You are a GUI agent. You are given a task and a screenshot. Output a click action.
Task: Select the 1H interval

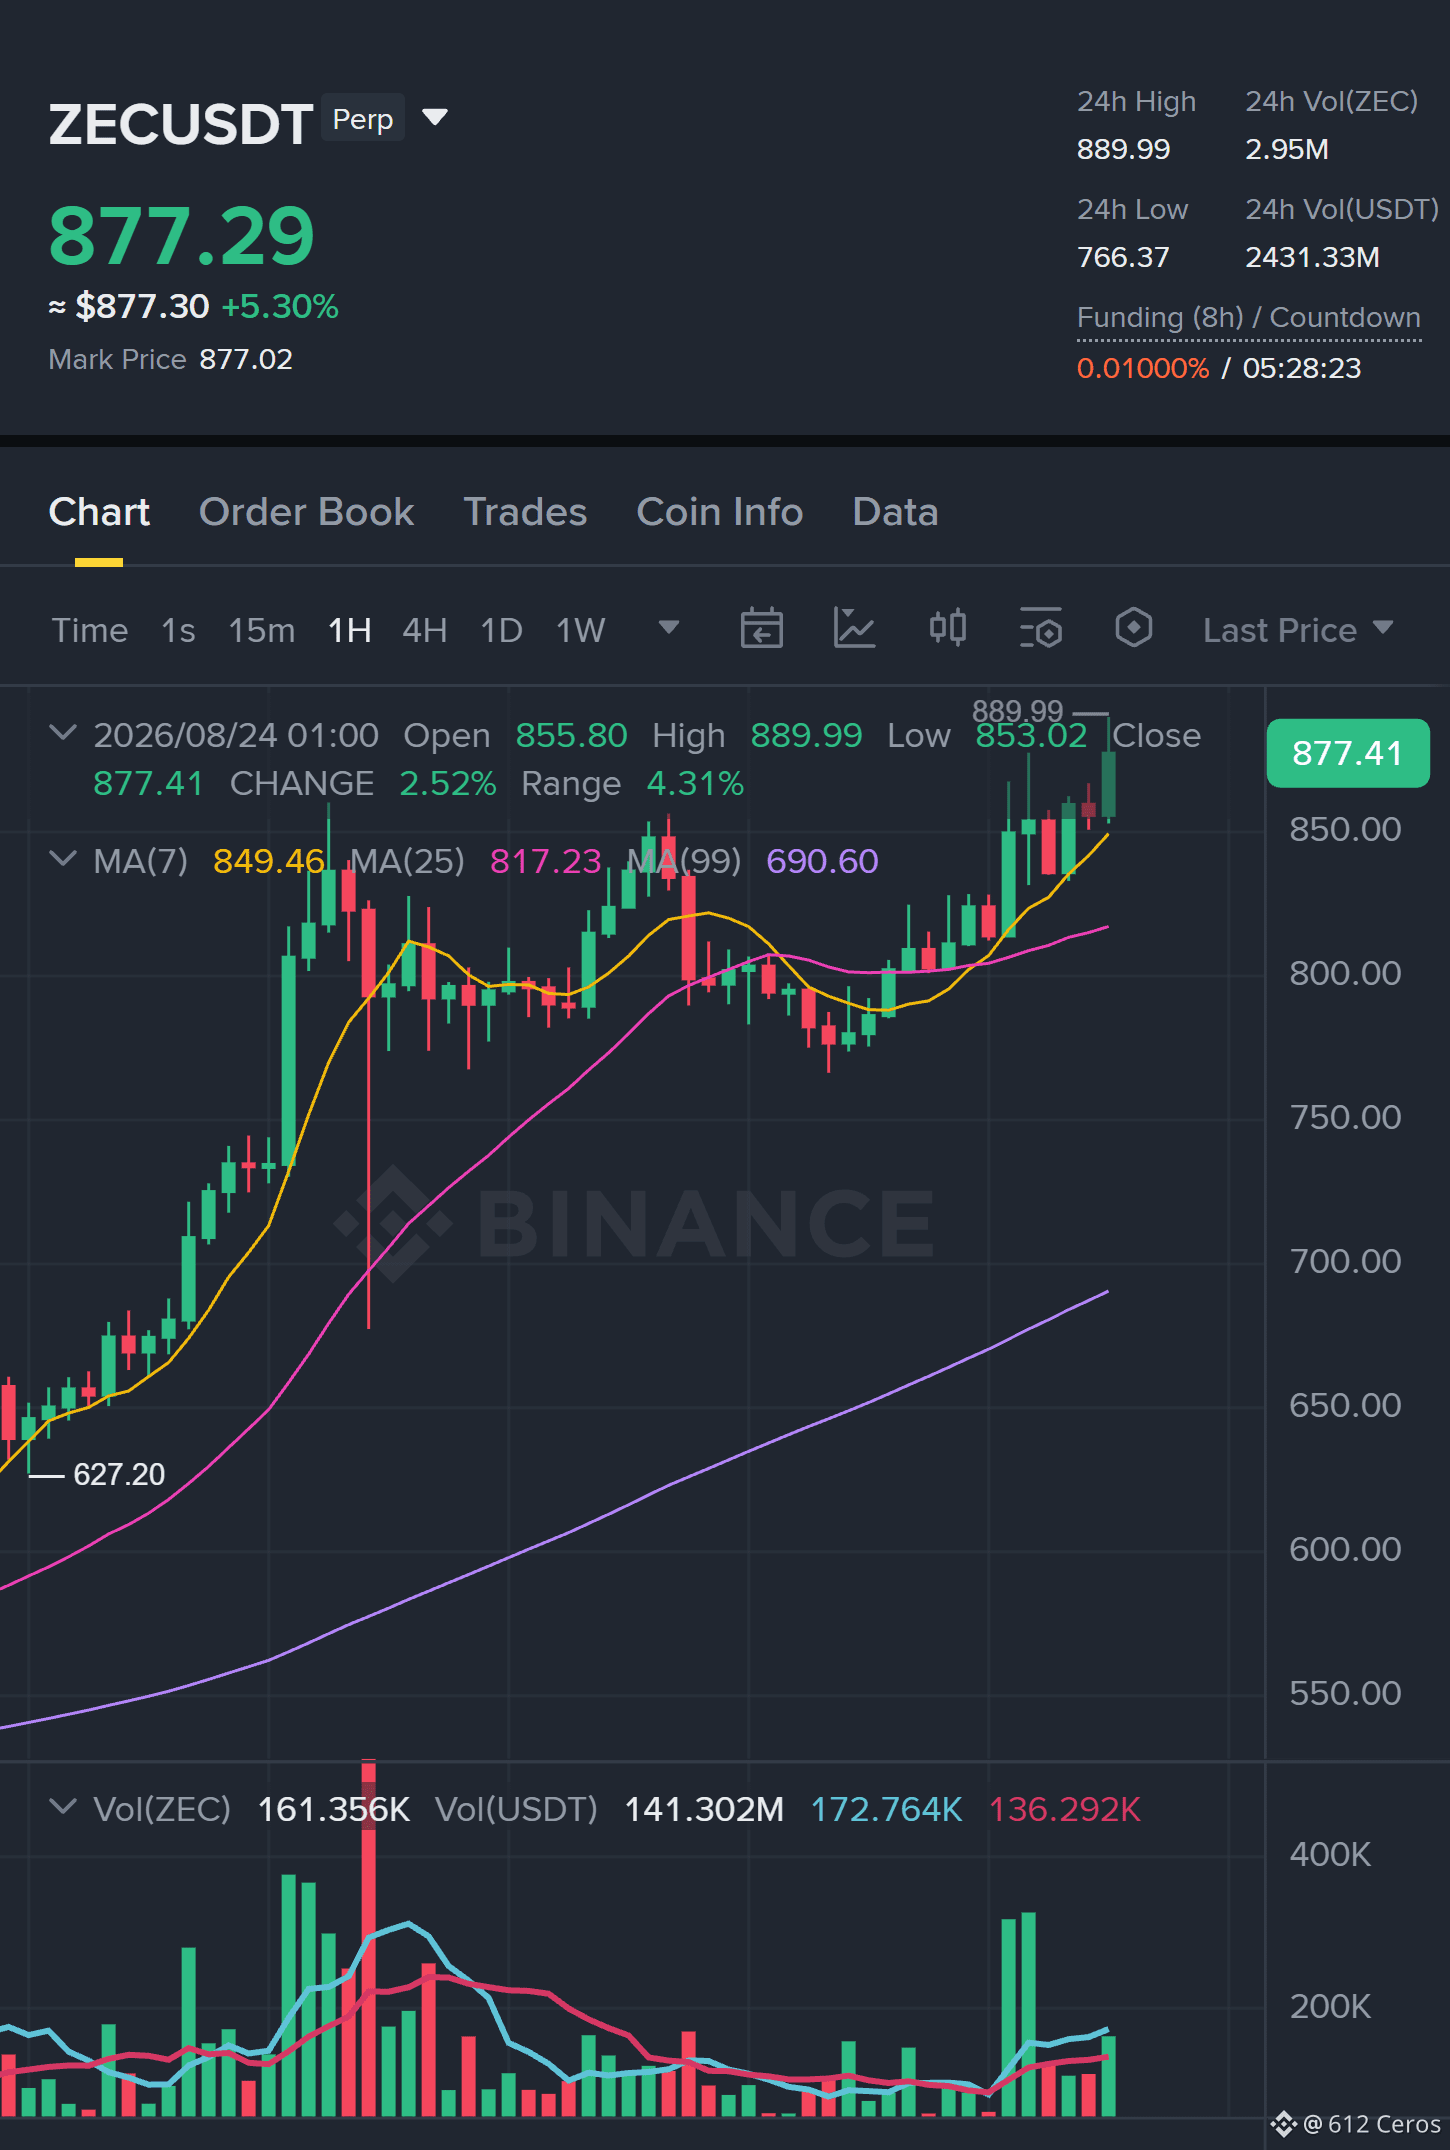pos(350,630)
